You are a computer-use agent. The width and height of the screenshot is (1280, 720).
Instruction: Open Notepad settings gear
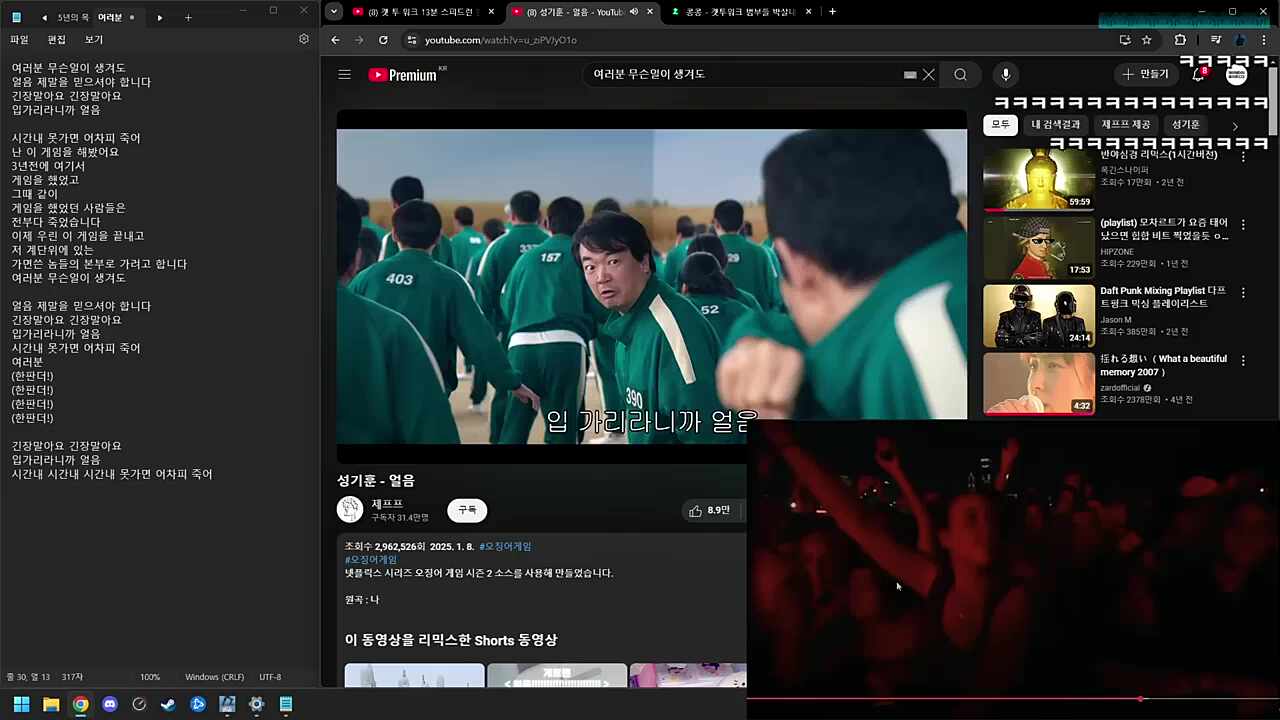304,39
